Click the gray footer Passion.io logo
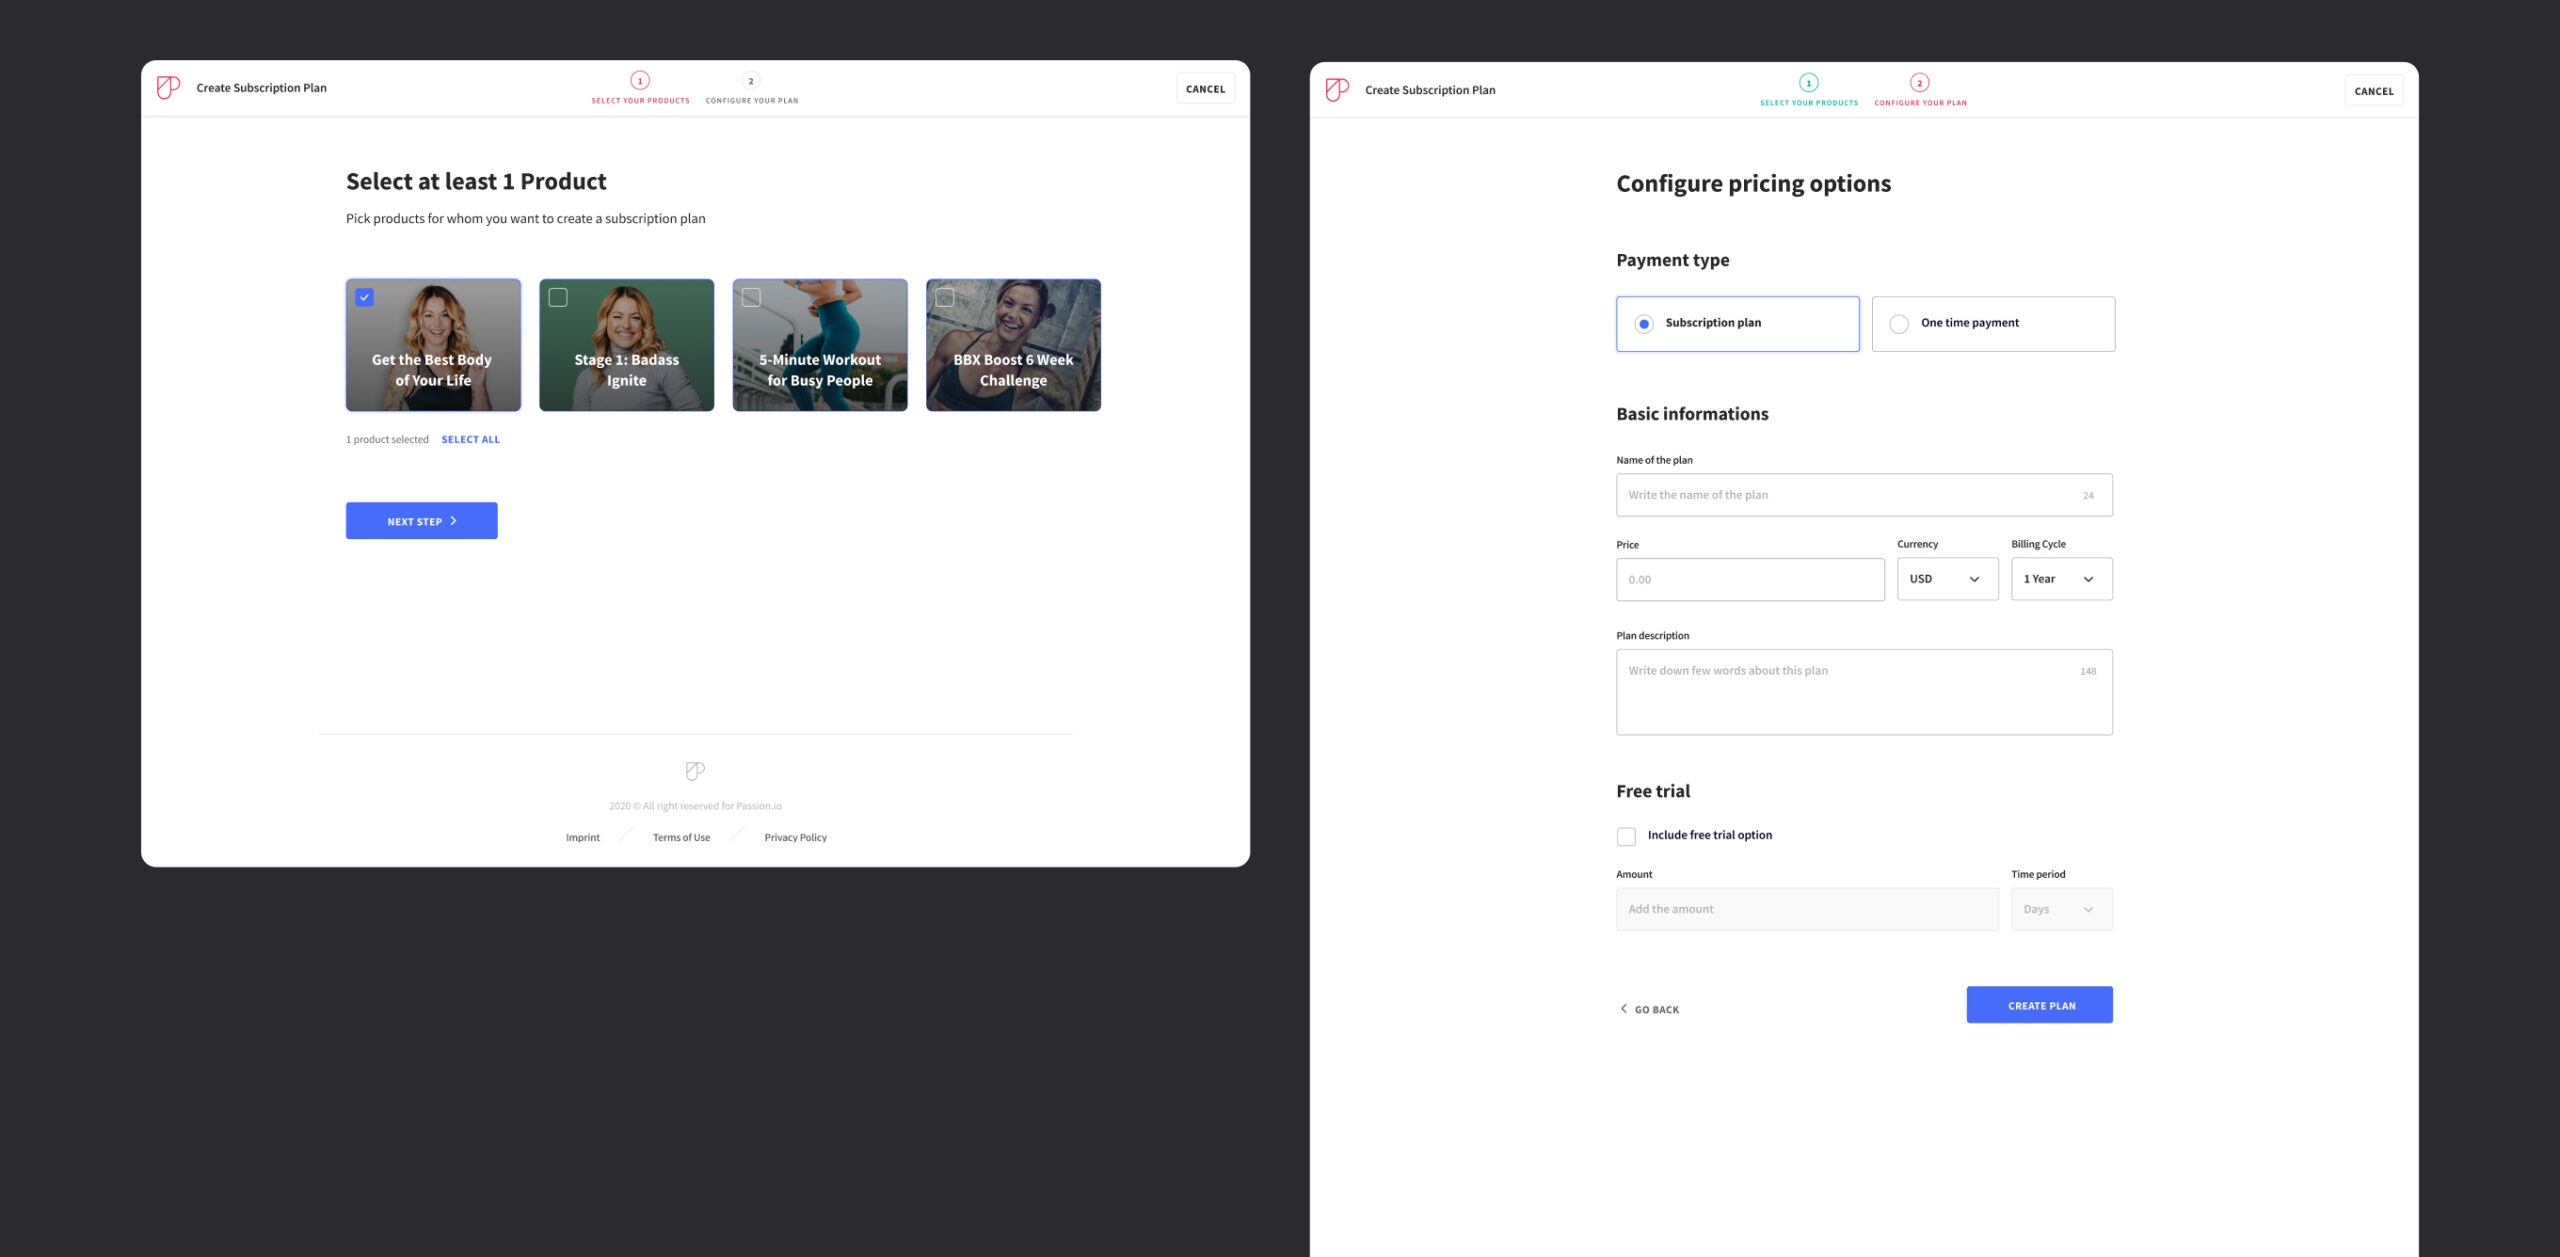This screenshot has height=1257, width=2560. click(x=695, y=770)
